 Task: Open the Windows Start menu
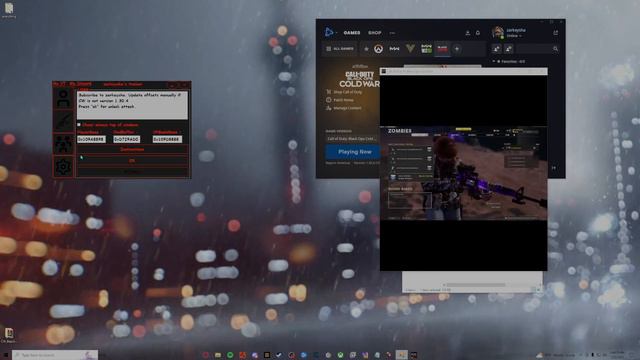tap(6, 355)
